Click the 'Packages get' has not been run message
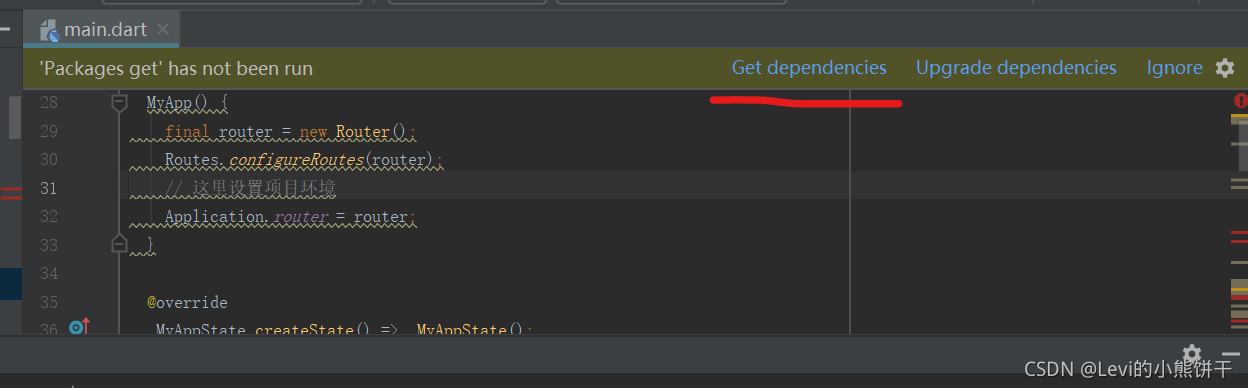Screen dimensions: 1248x388 [x=176, y=68]
